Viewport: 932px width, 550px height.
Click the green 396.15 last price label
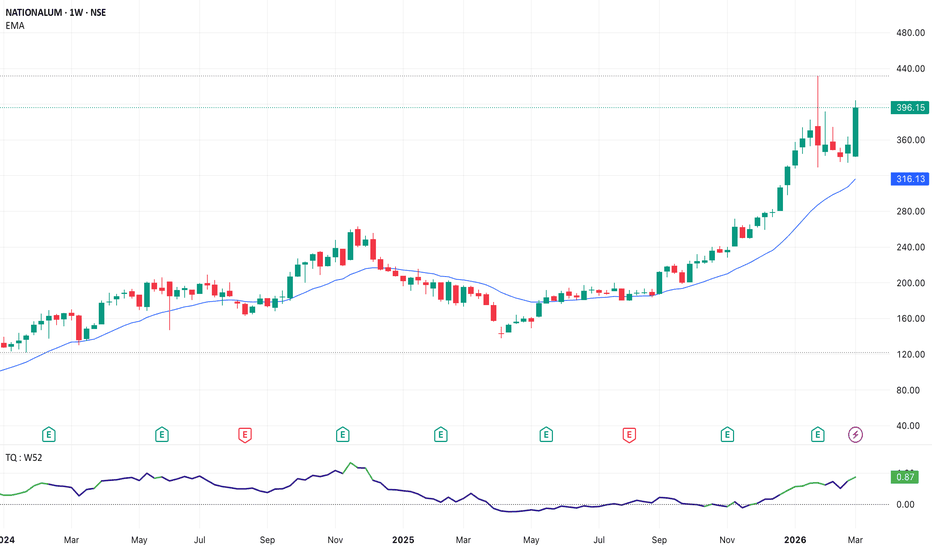[x=910, y=108]
